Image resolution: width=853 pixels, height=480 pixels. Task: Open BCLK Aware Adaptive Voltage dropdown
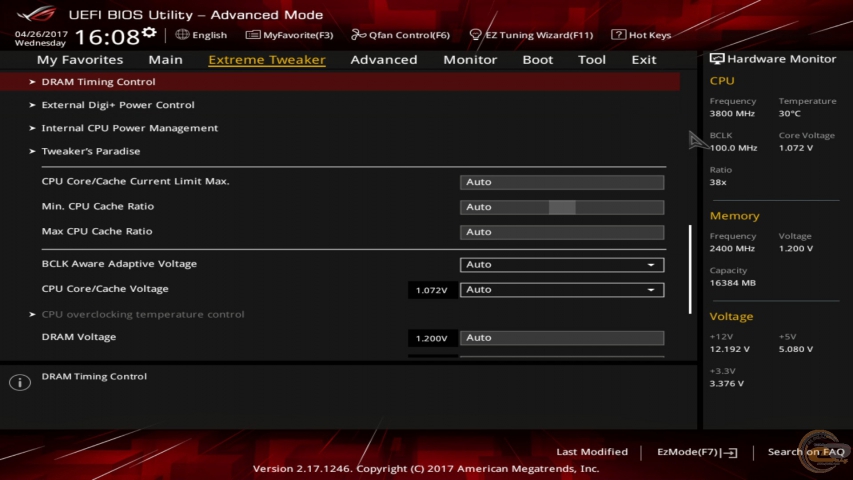click(x=562, y=264)
